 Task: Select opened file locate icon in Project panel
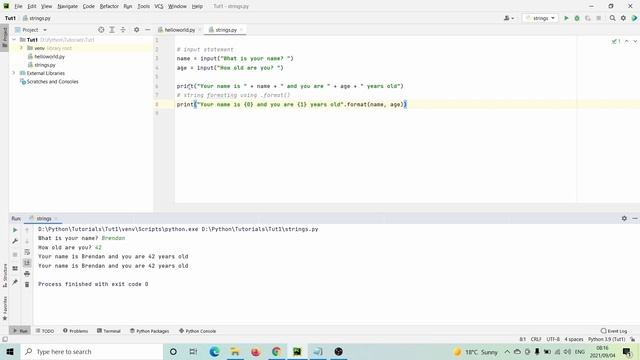tap(101, 30)
